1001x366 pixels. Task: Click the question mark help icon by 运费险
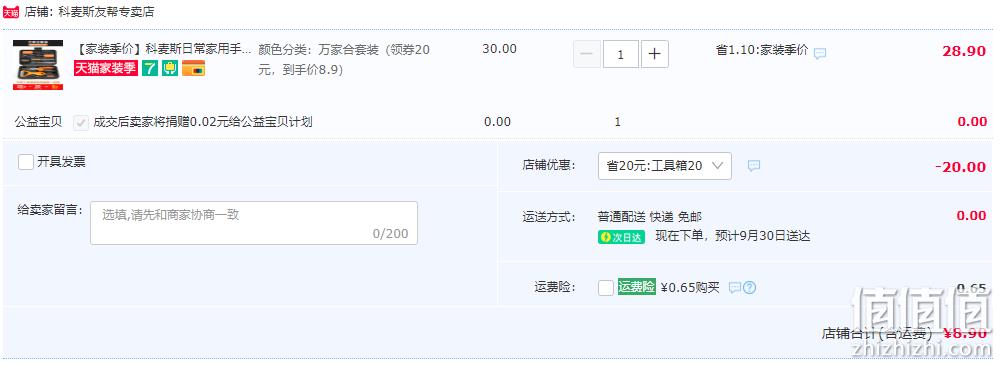point(749,288)
